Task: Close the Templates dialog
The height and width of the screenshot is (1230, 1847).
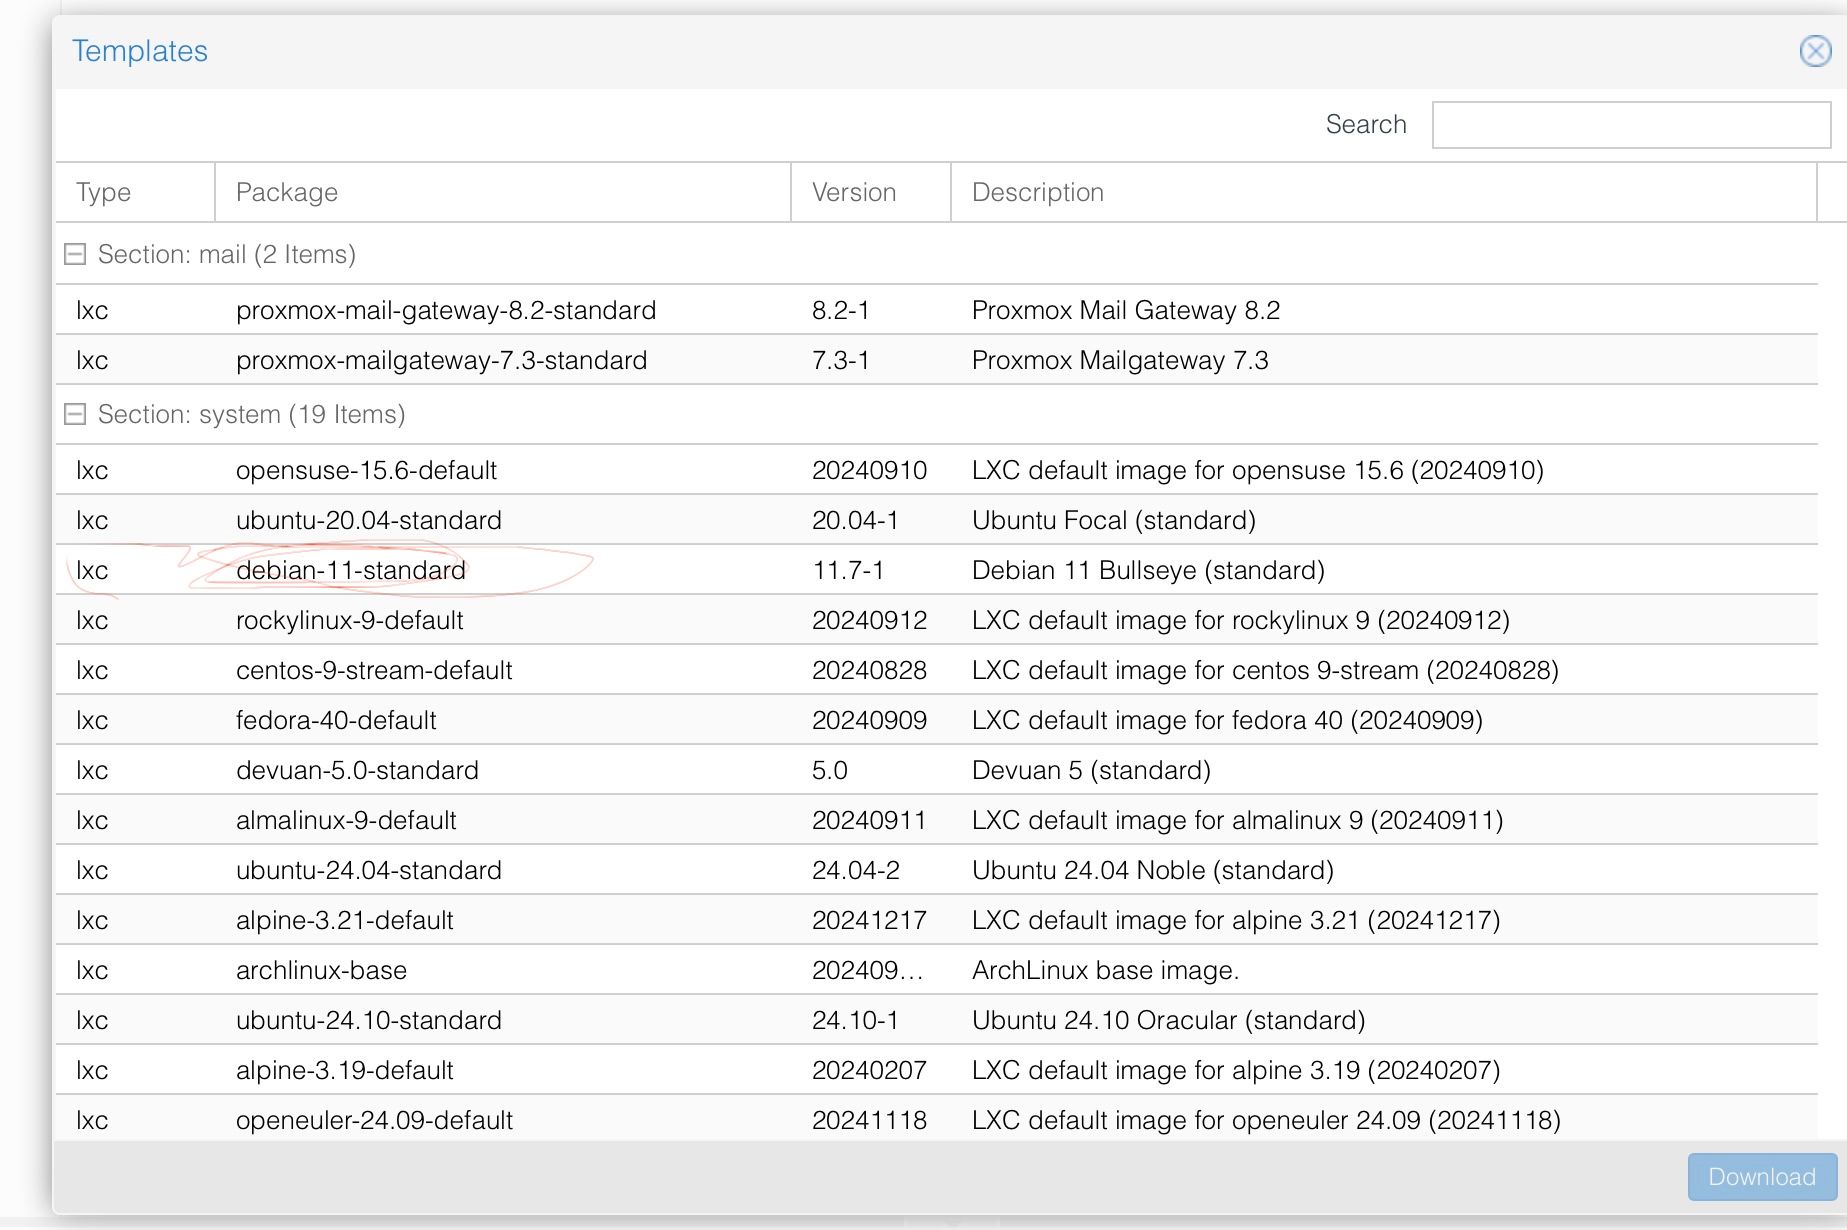Action: [x=1815, y=51]
